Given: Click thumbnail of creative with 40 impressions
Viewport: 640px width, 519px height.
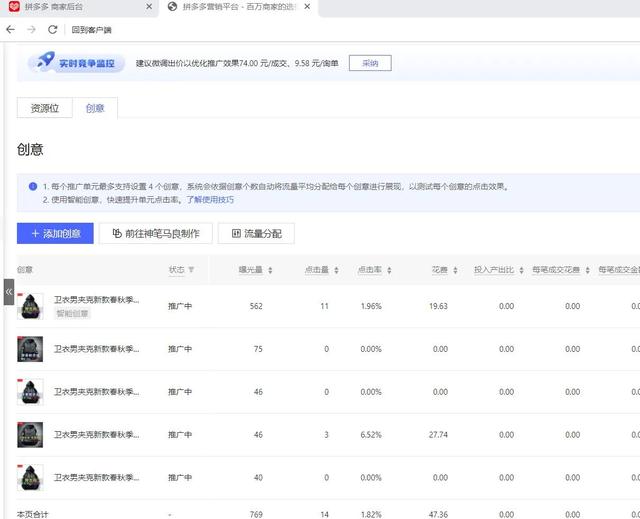Looking at the screenshot, I should point(30,477).
